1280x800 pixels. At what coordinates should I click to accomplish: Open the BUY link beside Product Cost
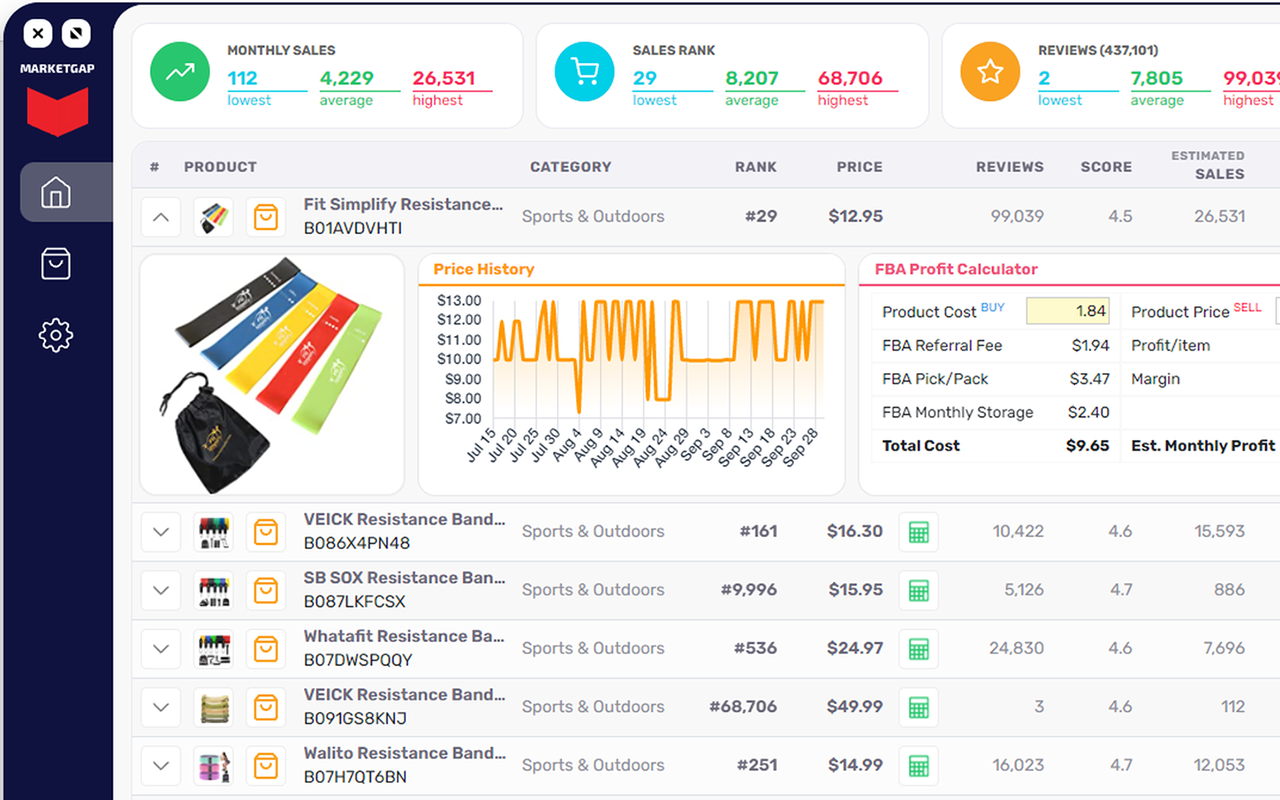coord(993,308)
